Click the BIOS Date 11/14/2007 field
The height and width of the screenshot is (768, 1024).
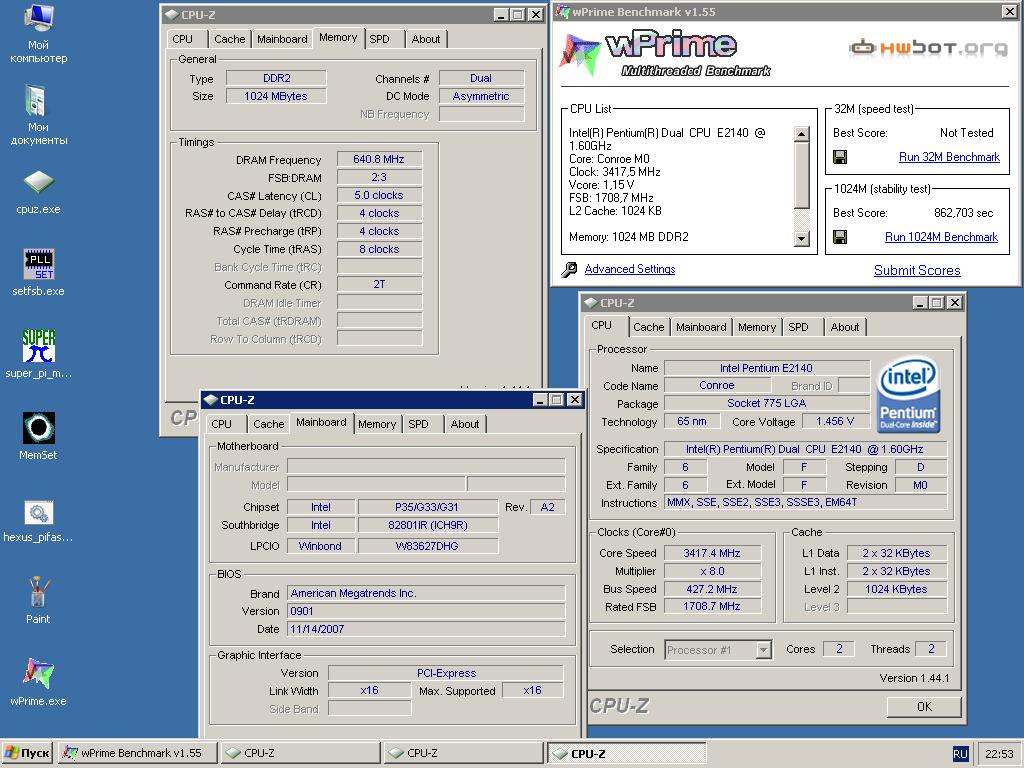[426, 629]
